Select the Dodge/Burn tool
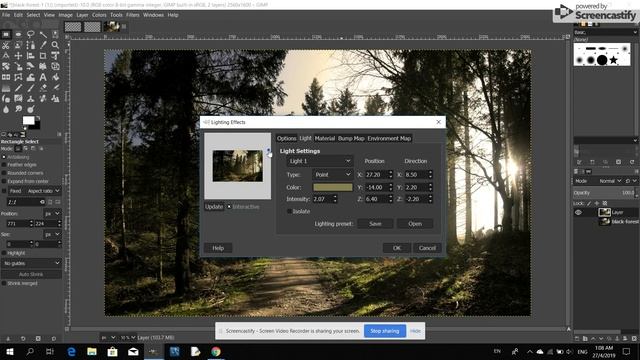Viewport: 640px width, 360px height. click(31, 109)
